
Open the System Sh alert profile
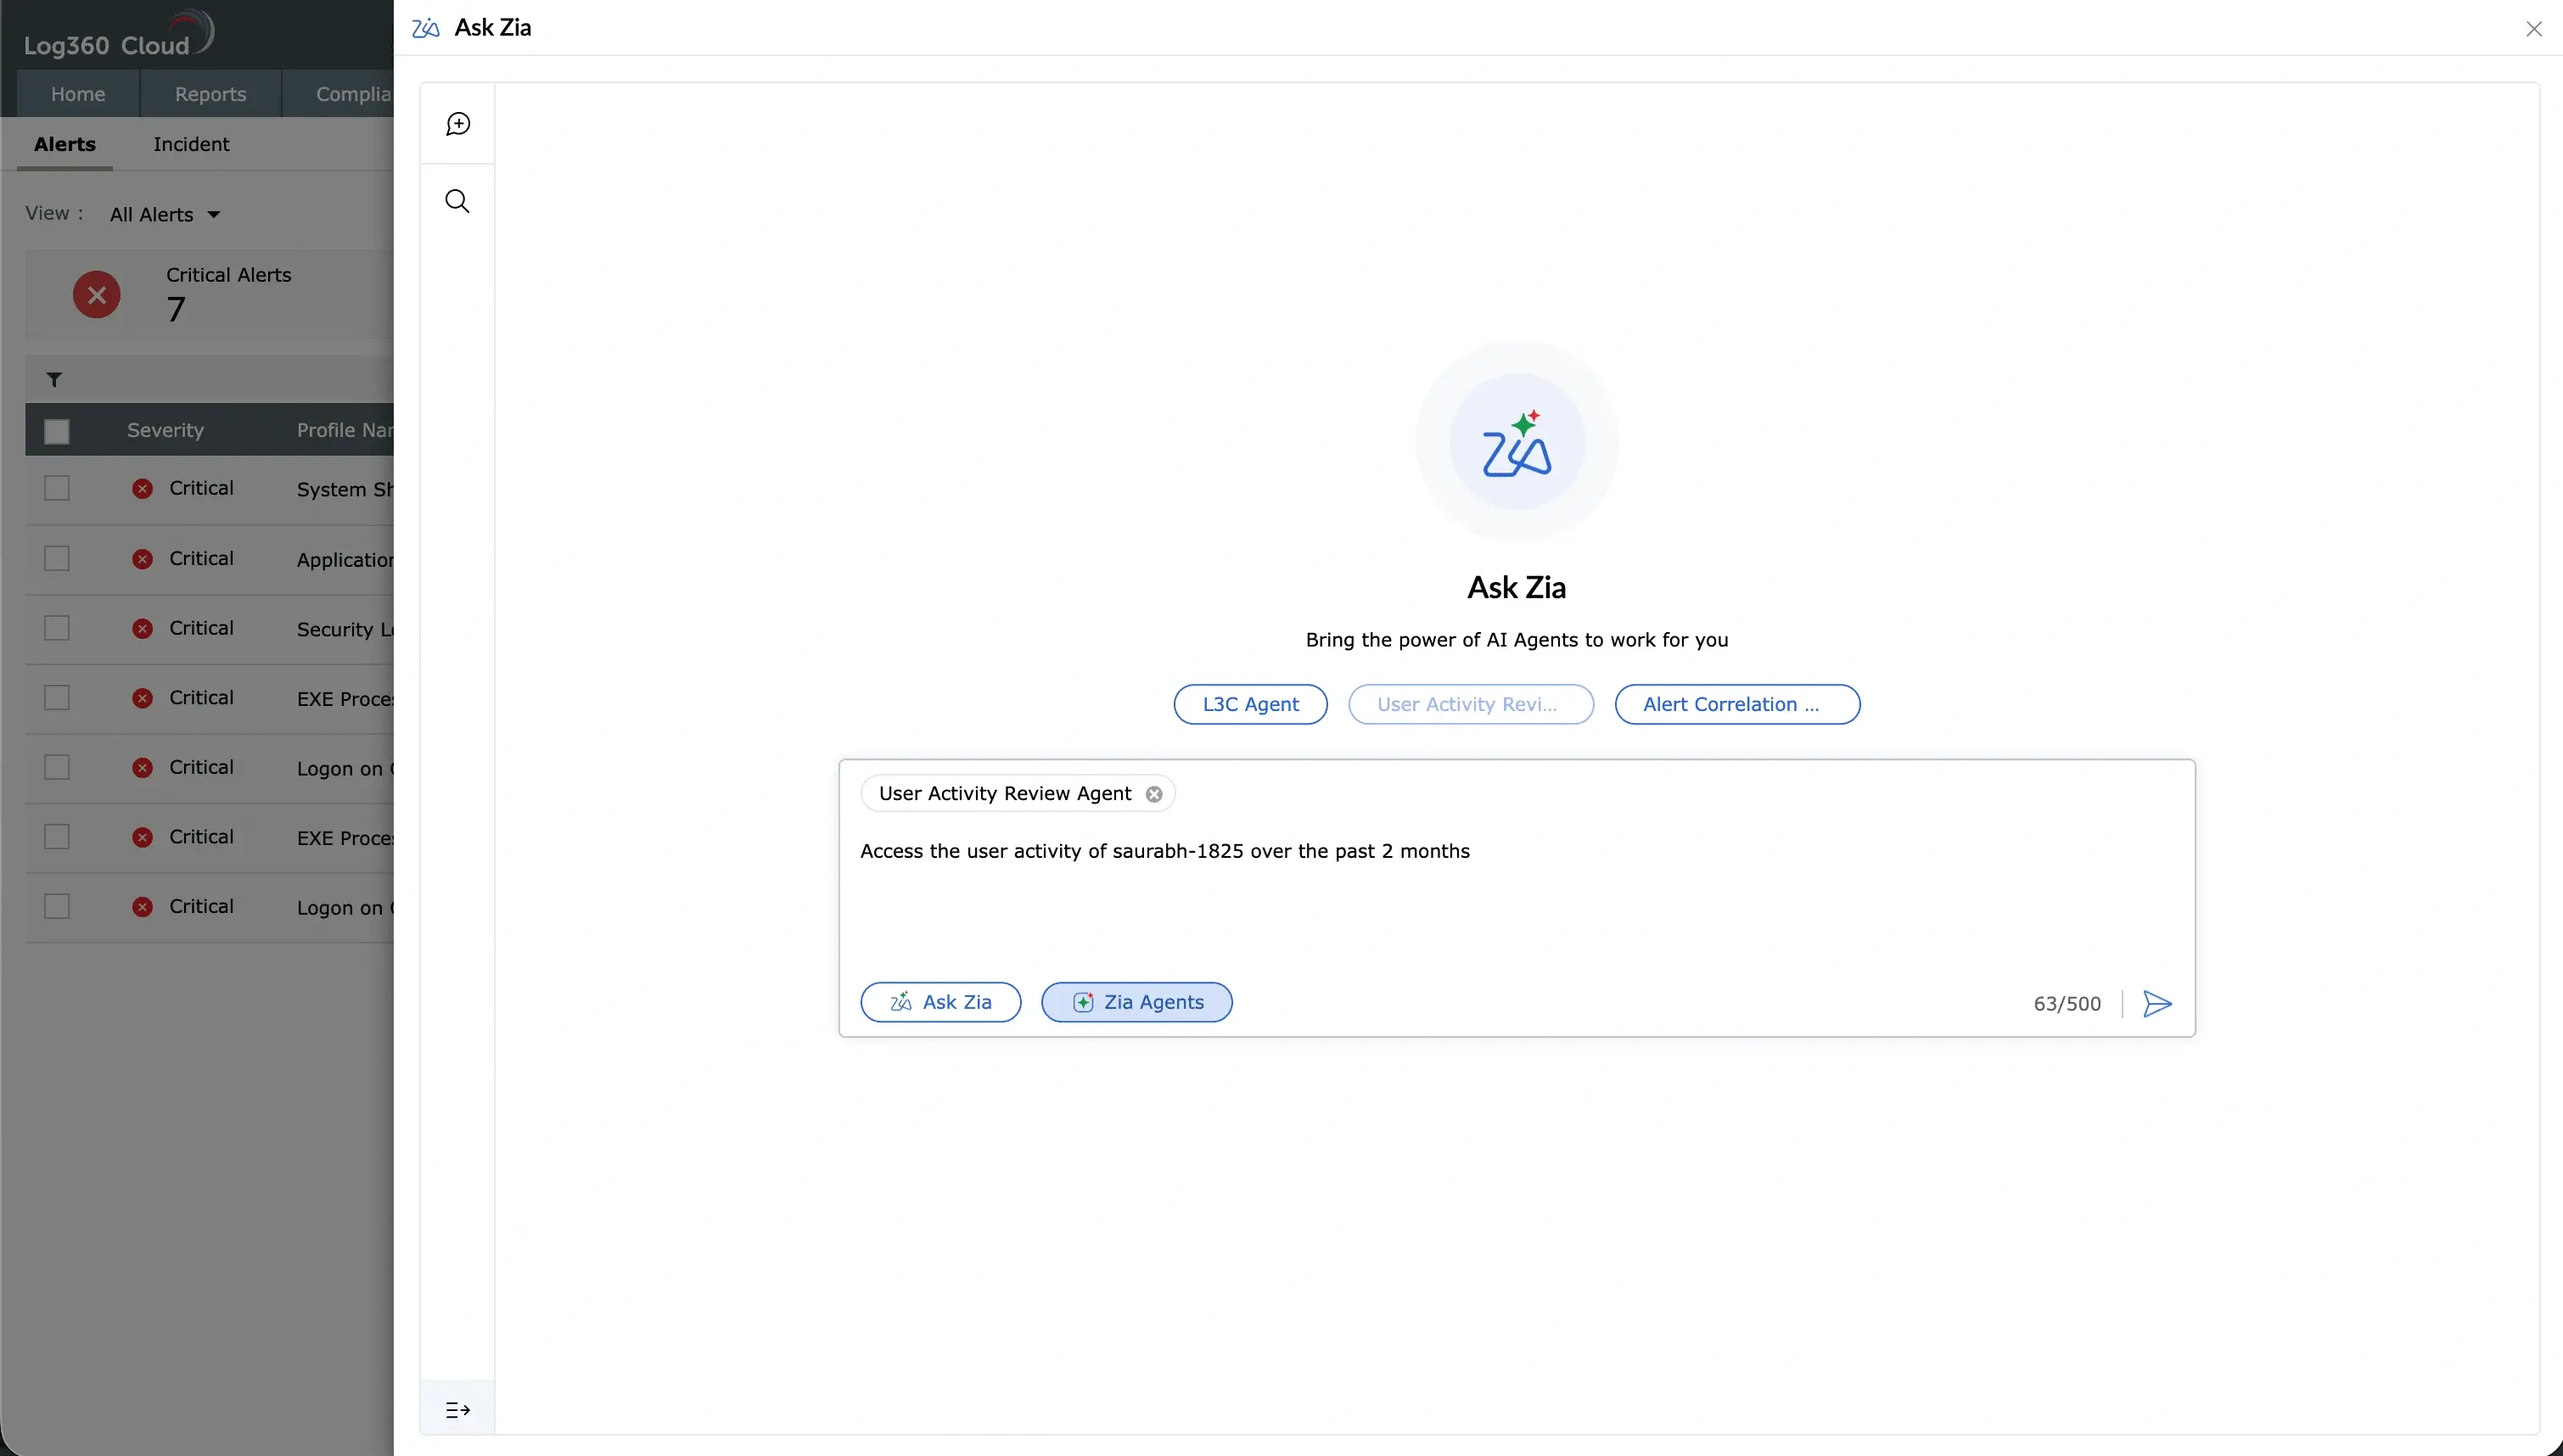(x=345, y=489)
